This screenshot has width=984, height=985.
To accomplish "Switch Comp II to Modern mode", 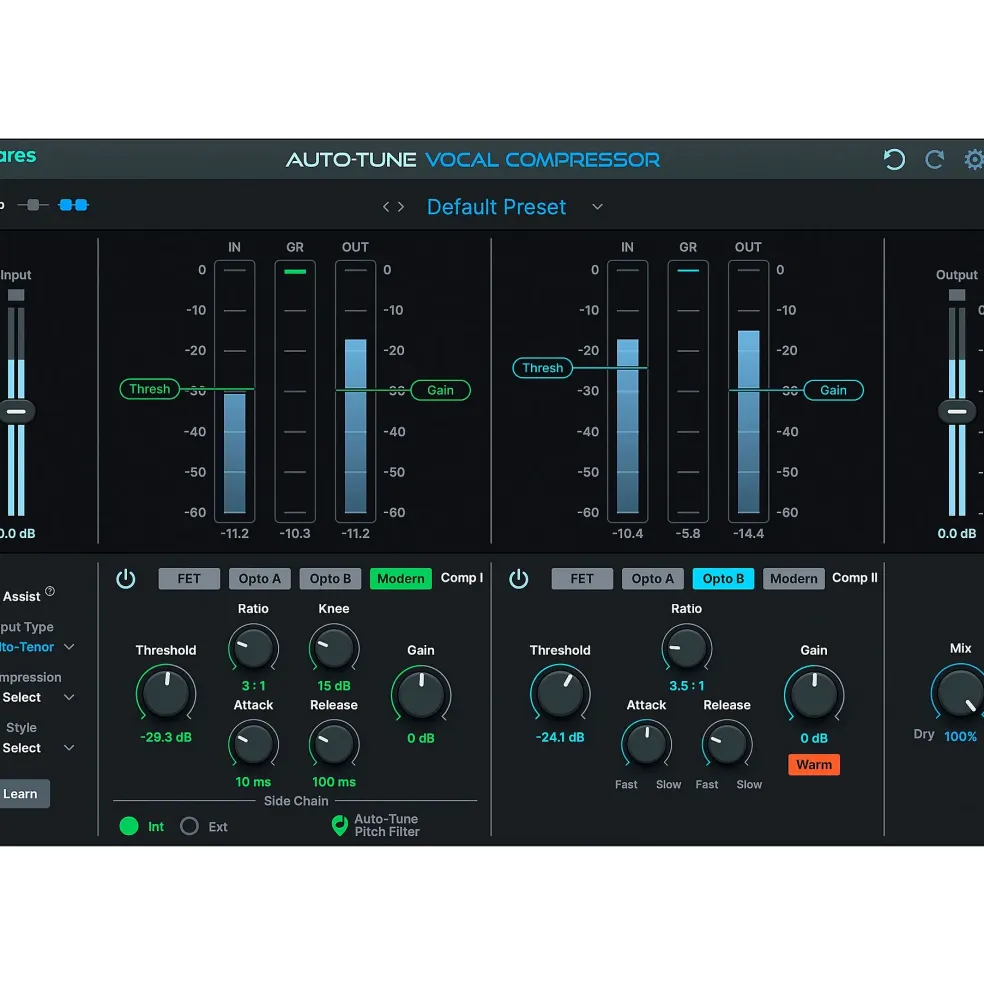I will coord(794,579).
